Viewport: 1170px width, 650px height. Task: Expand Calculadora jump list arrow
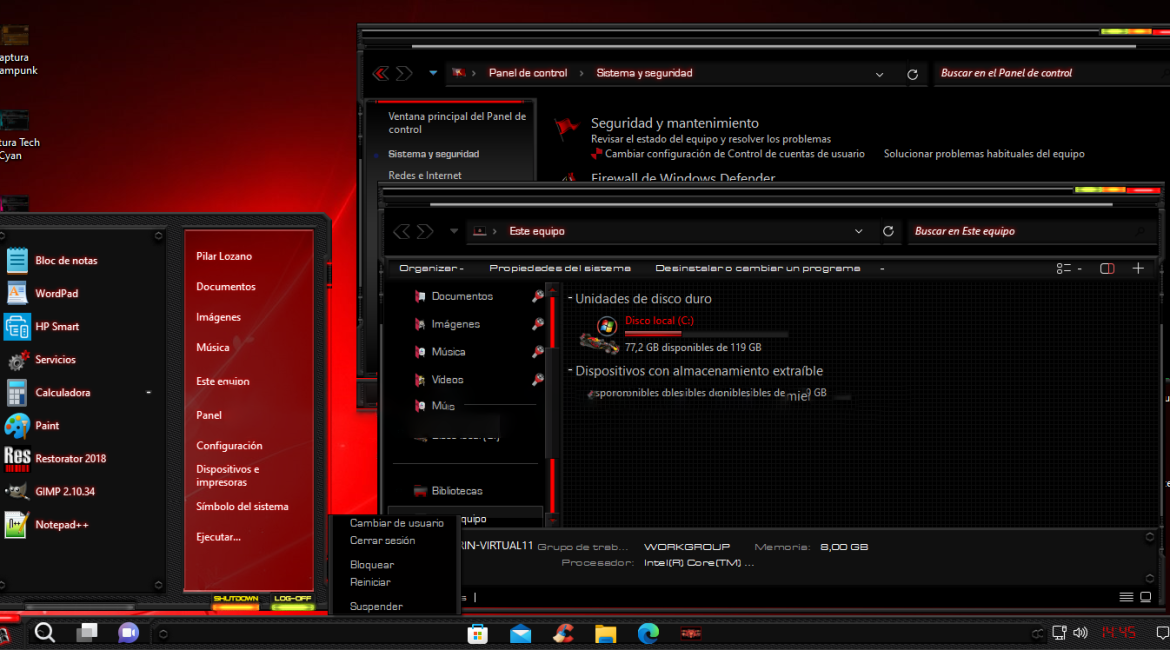point(148,393)
